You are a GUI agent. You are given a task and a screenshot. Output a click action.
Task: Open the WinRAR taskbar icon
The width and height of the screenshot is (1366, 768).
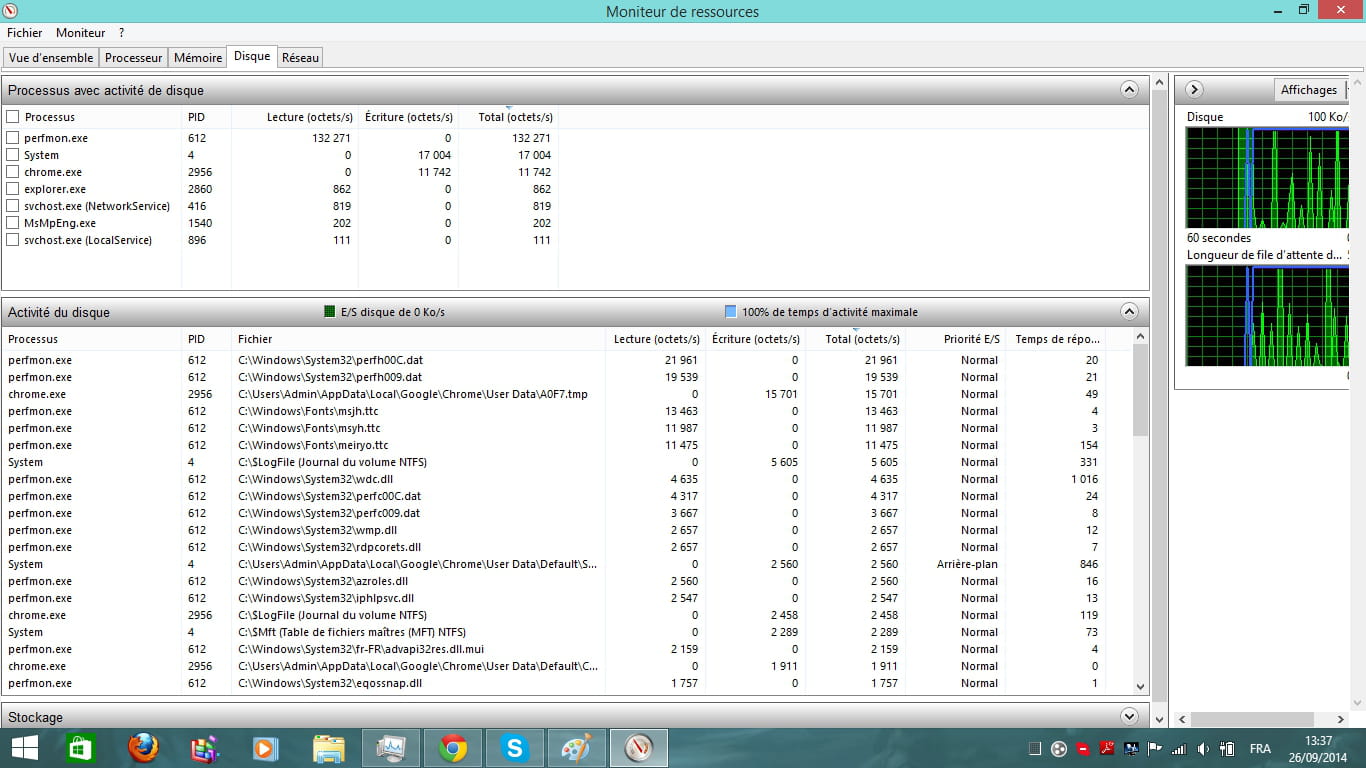(x=205, y=748)
